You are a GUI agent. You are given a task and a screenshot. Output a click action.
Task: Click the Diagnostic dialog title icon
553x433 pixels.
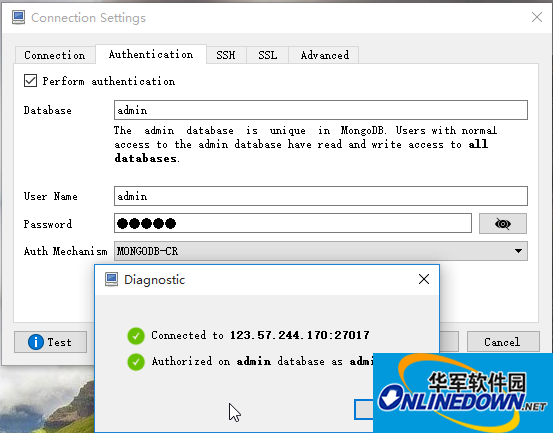[x=111, y=280]
